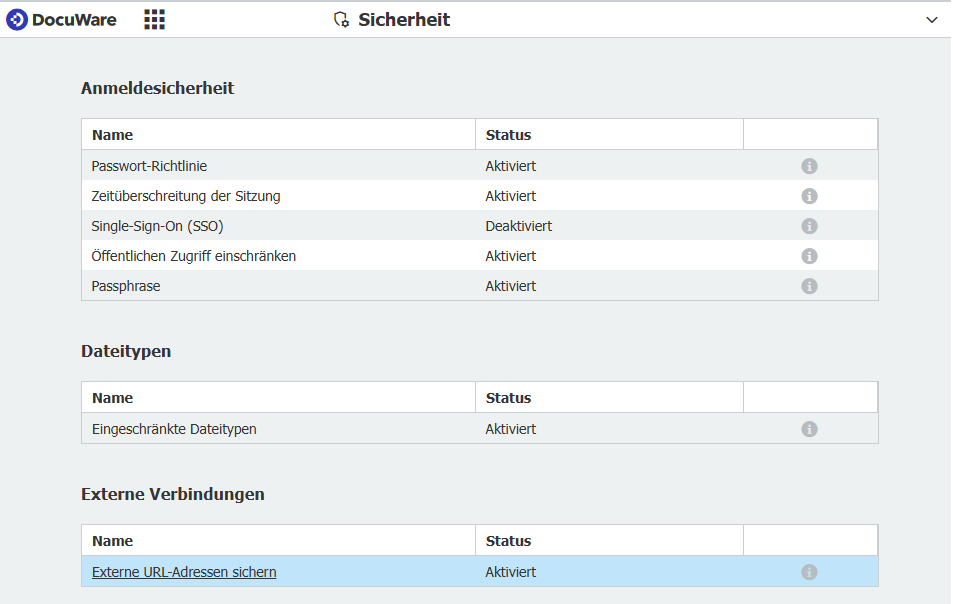
Task: View info for Öffentlichen Zugriff einschränken
Action: 809,256
